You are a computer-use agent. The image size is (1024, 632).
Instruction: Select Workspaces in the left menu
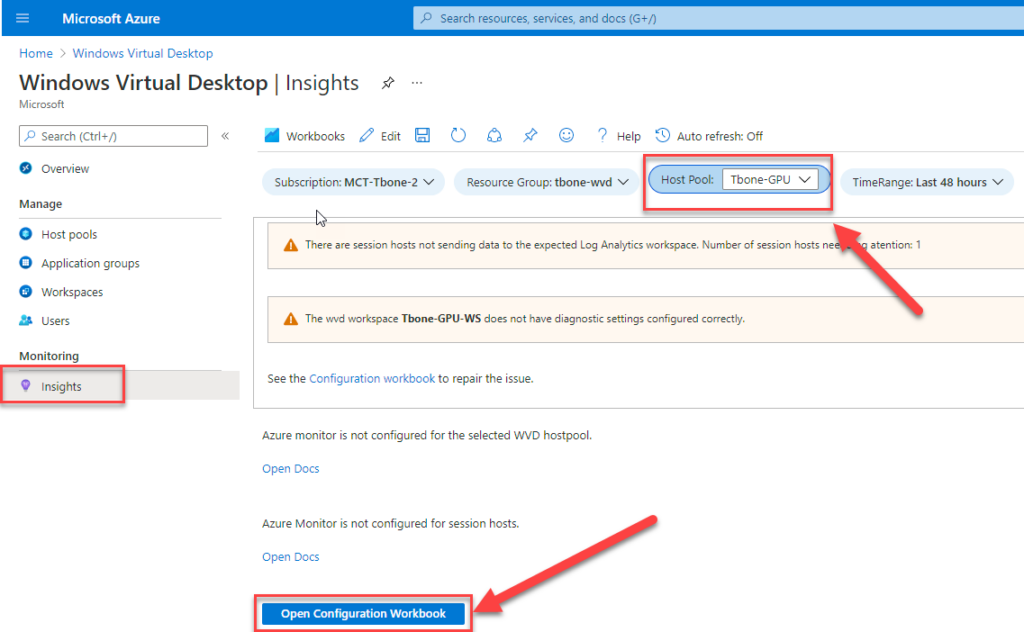(x=72, y=291)
